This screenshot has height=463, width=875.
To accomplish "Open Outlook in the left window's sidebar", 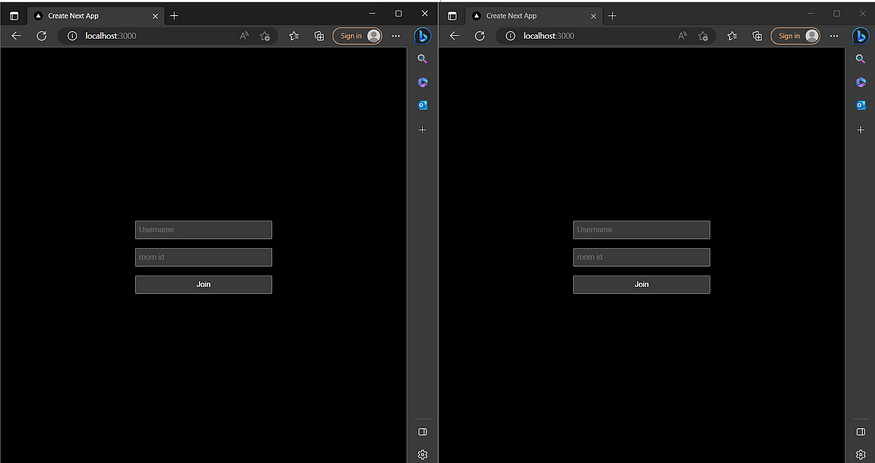I will [x=422, y=105].
